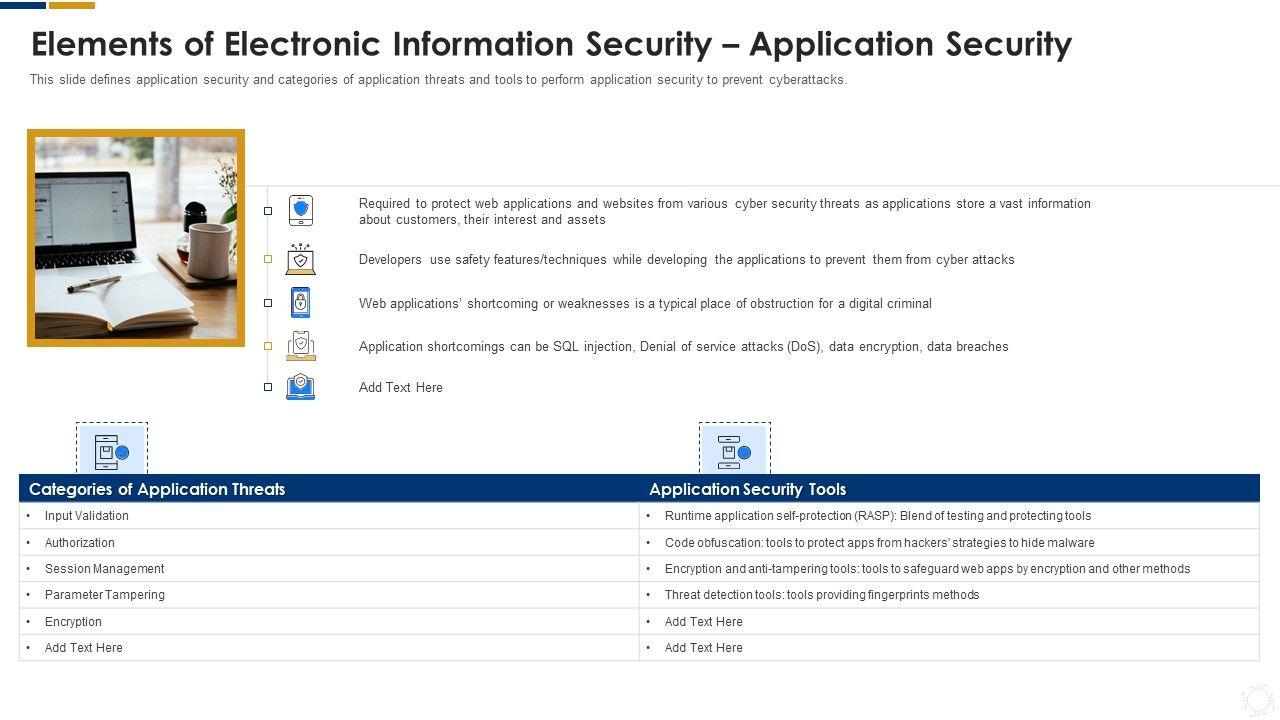The width and height of the screenshot is (1280, 720).
Task: Click the gold accent bar at top-left
Action: (x=72, y=5)
